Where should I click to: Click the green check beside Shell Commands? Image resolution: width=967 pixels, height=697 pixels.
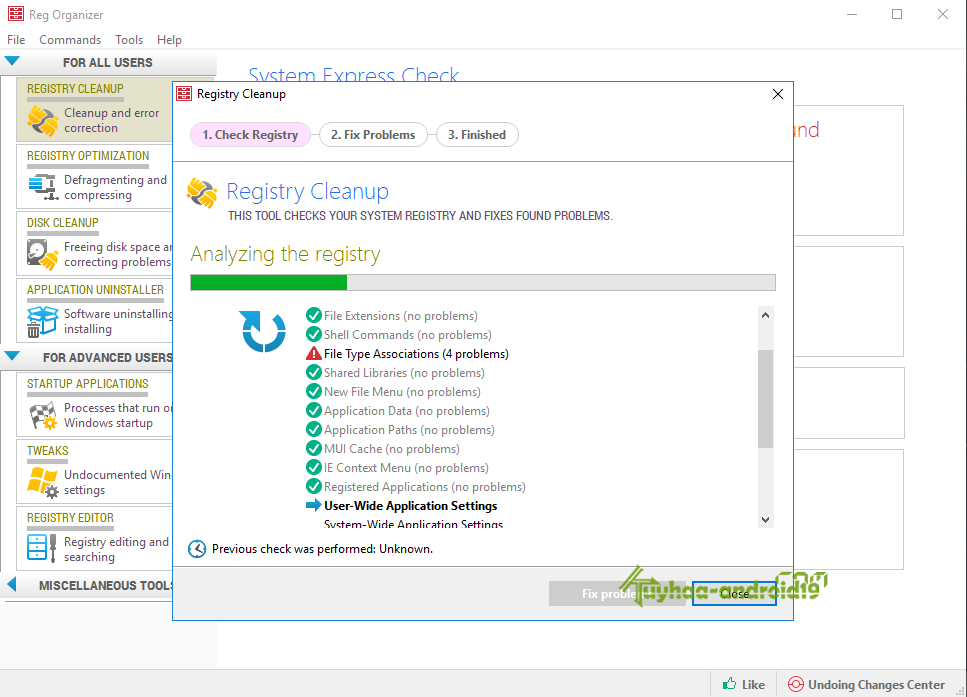click(314, 334)
